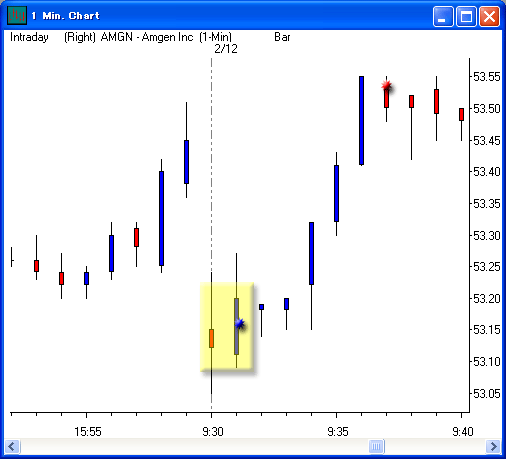This screenshot has width=506, height=459.
Task: Click the AMGN - Amgen Inc symbol text
Action: point(147,37)
